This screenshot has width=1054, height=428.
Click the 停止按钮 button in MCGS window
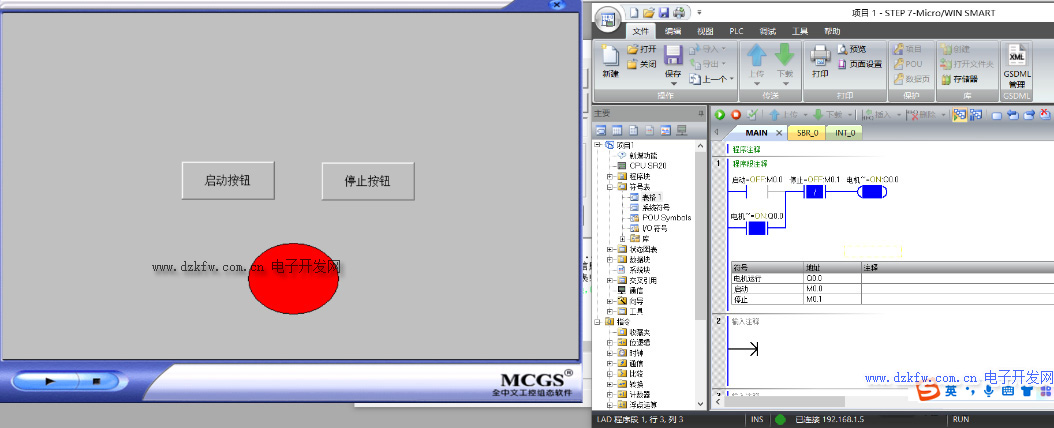coord(367,181)
